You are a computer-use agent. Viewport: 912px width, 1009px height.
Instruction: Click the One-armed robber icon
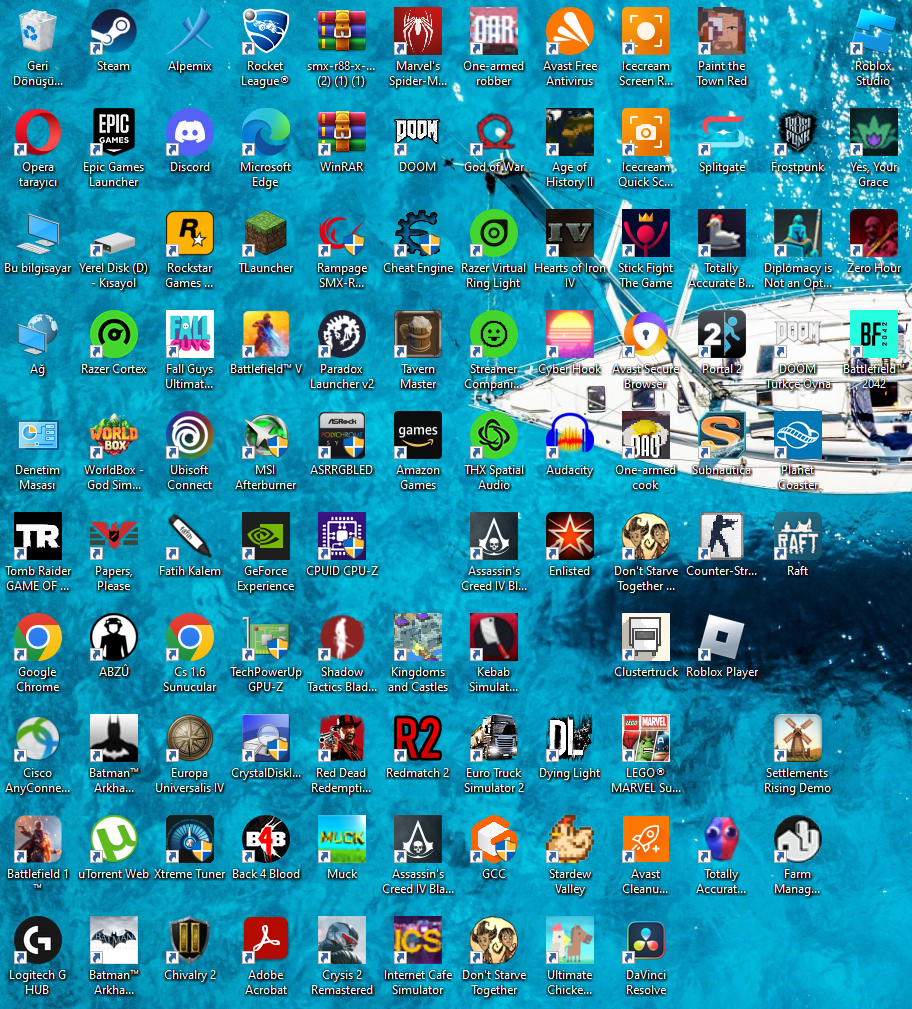[x=494, y=32]
